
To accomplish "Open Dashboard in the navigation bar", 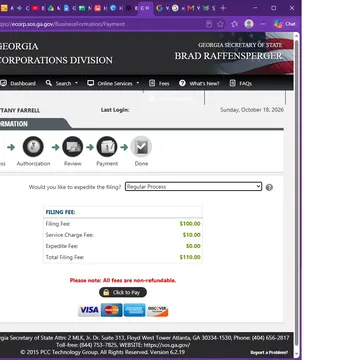I will [x=18, y=83].
